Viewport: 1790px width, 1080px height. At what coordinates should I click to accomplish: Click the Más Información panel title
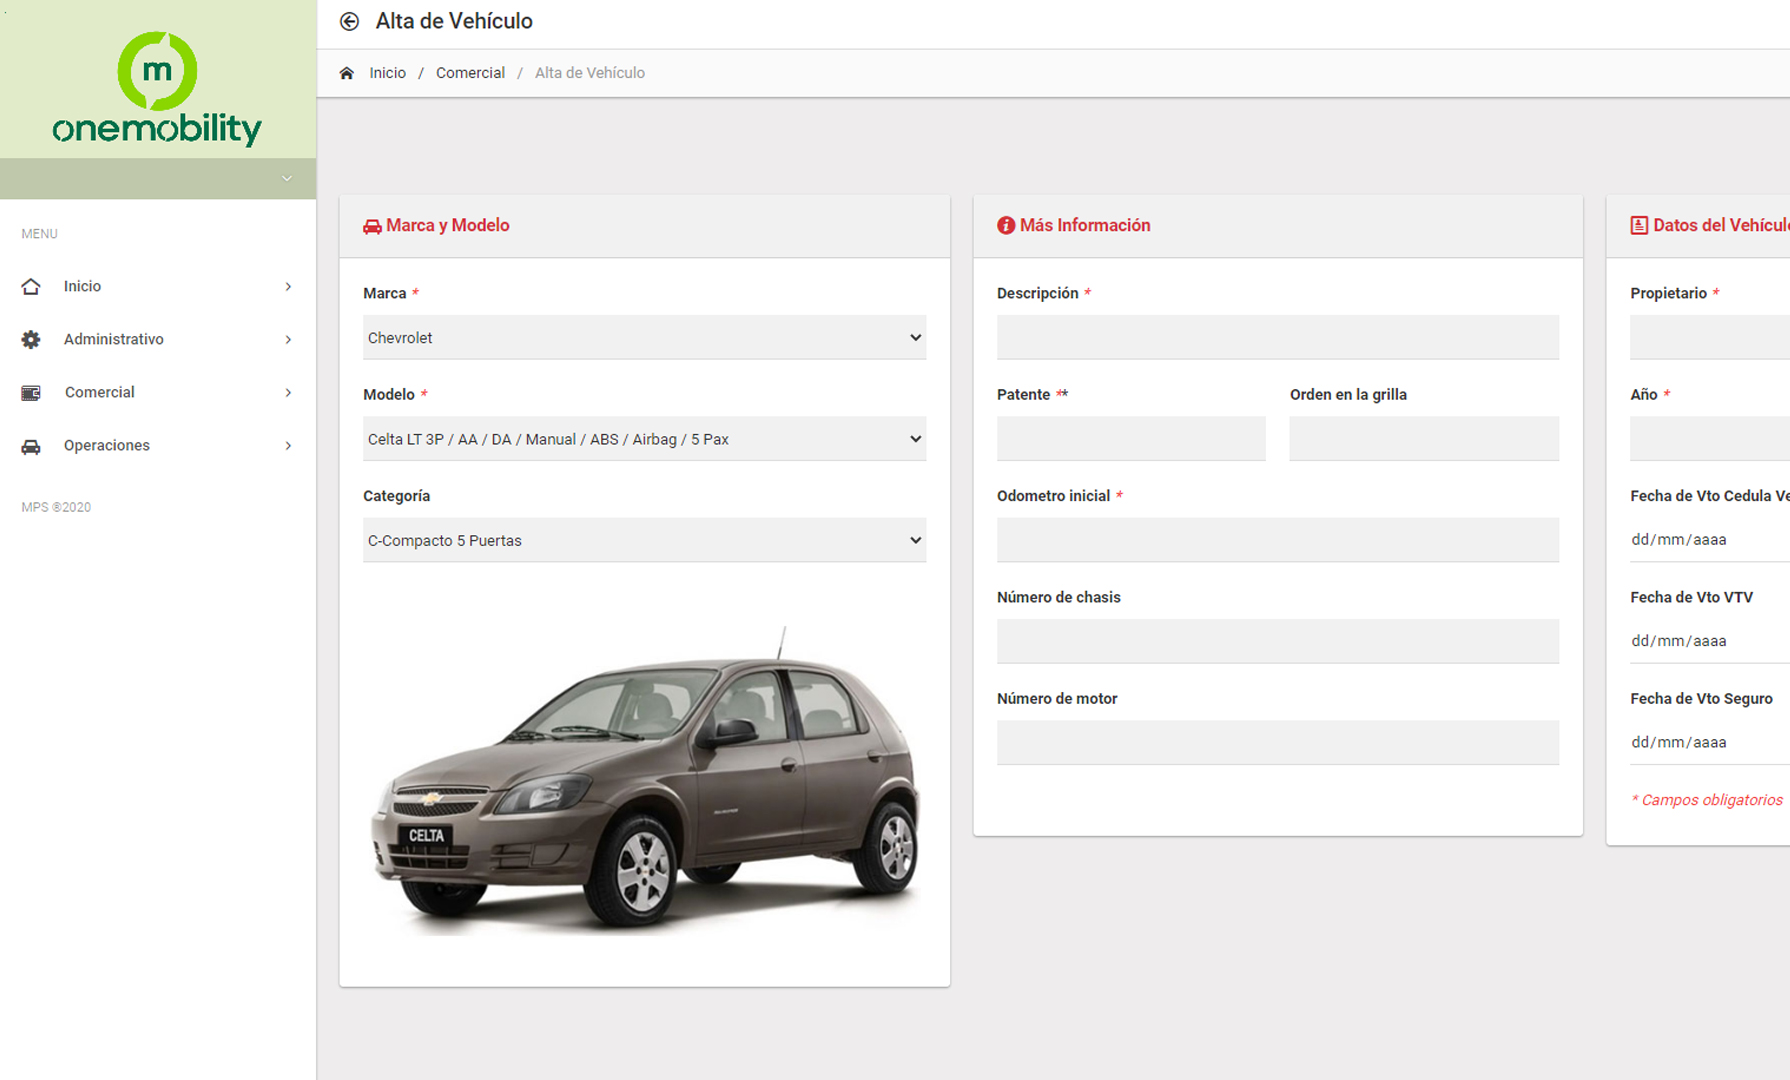coord(1085,225)
